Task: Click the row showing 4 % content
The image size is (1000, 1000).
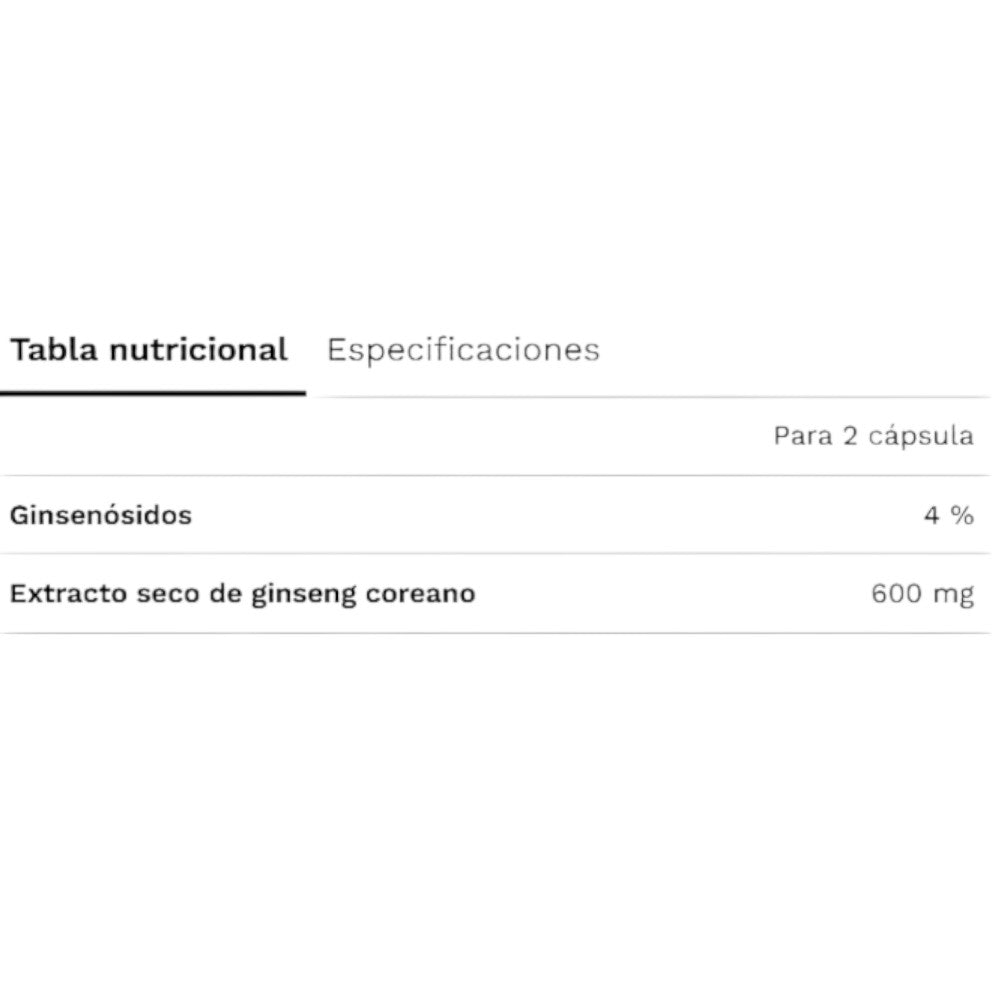Action: [500, 514]
